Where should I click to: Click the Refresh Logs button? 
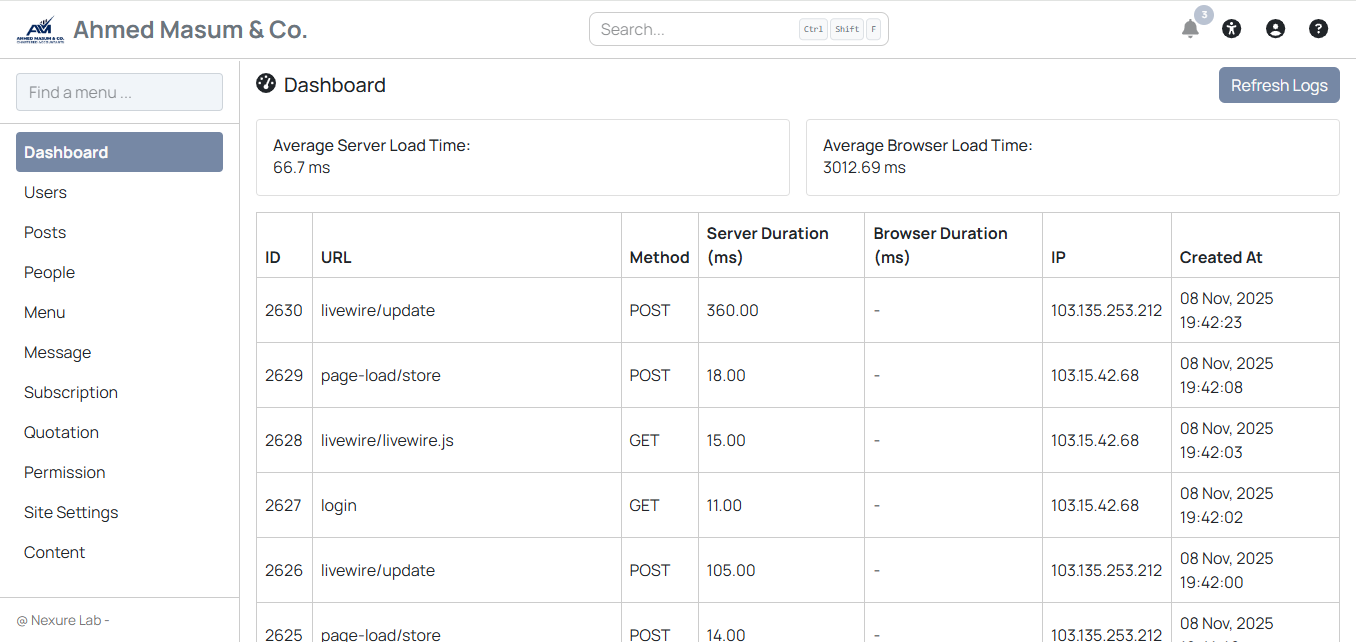[x=1278, y=85]
